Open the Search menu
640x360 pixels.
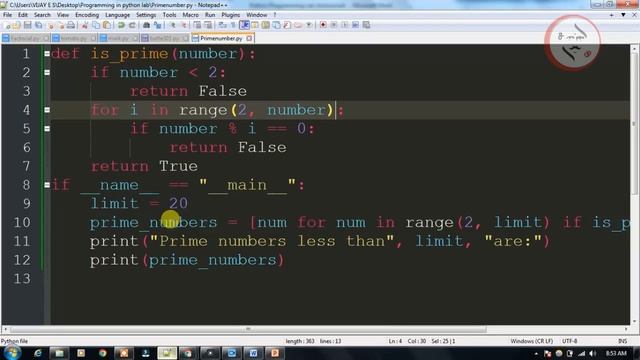42,15
